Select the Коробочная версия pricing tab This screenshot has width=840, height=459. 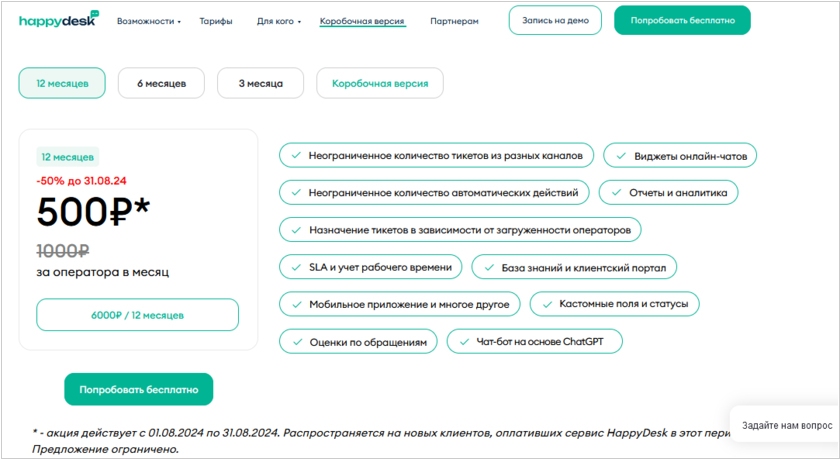[380, 83]
